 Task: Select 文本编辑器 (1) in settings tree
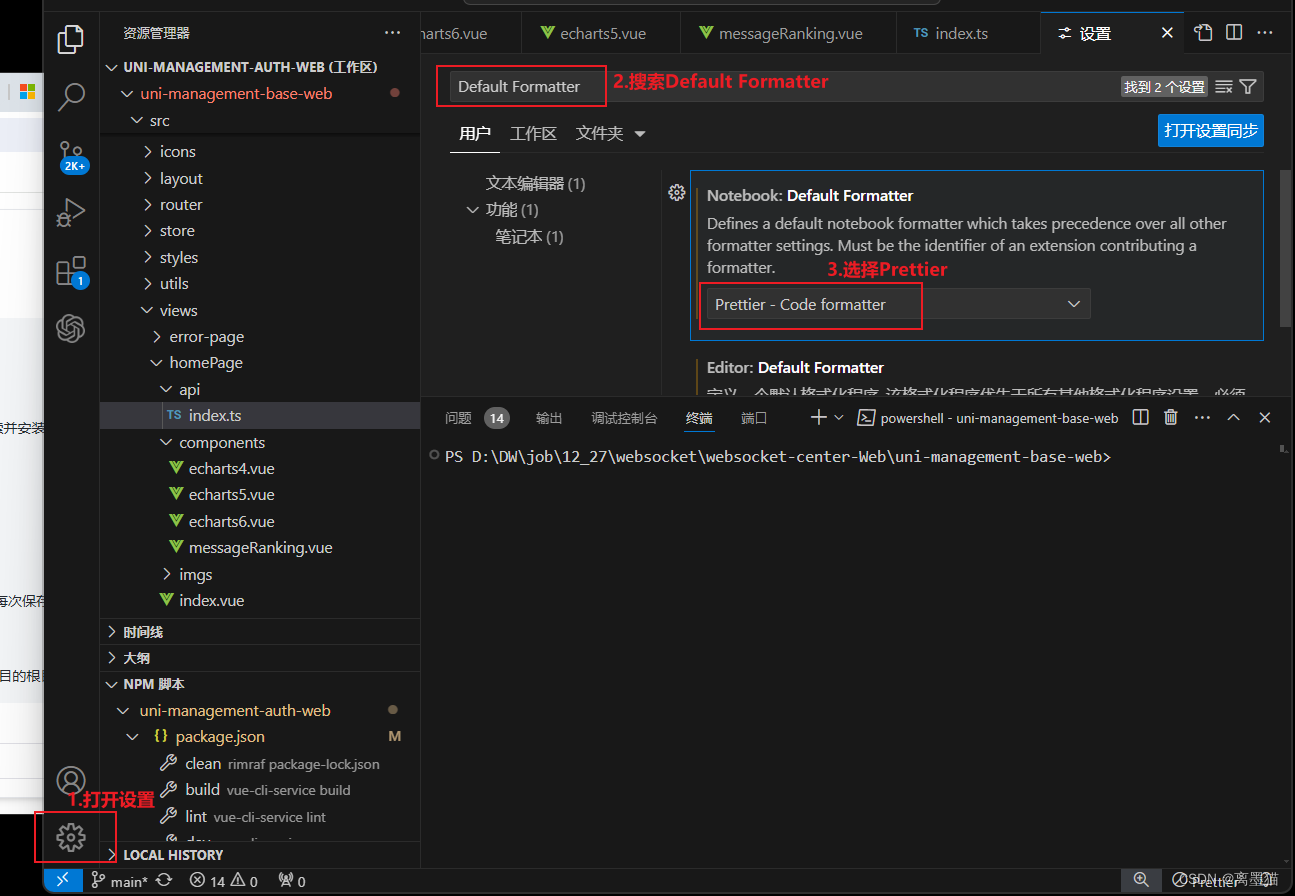536,184
